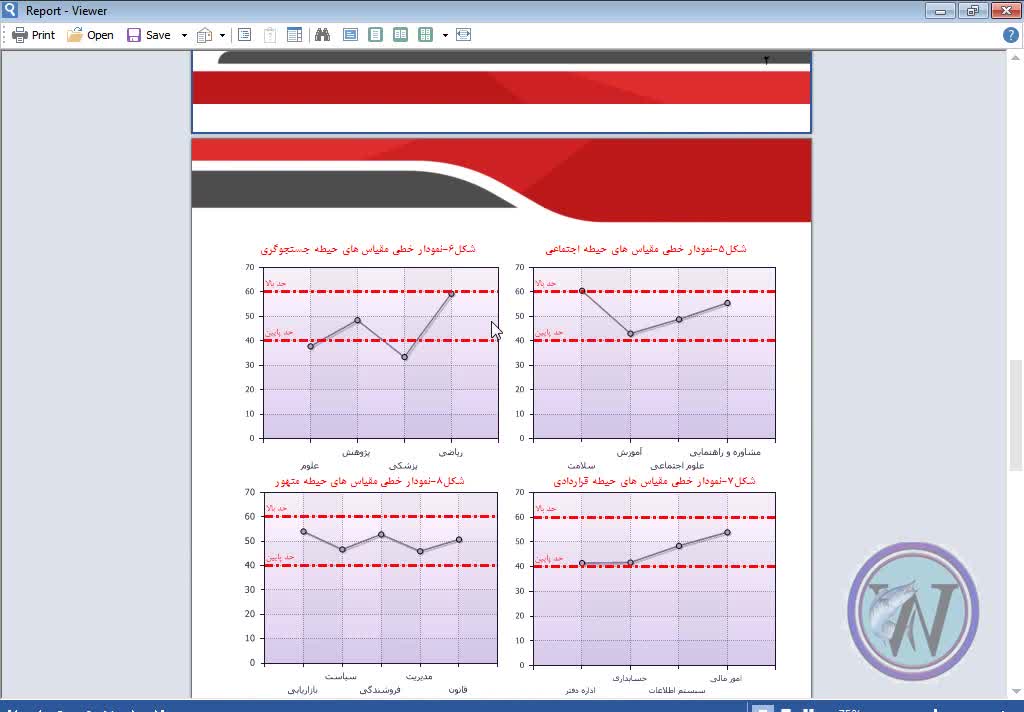The image size is (1024, 712).
Task: Click axis label 'حسابداری' under chart 7
Action: pos(630,678)
